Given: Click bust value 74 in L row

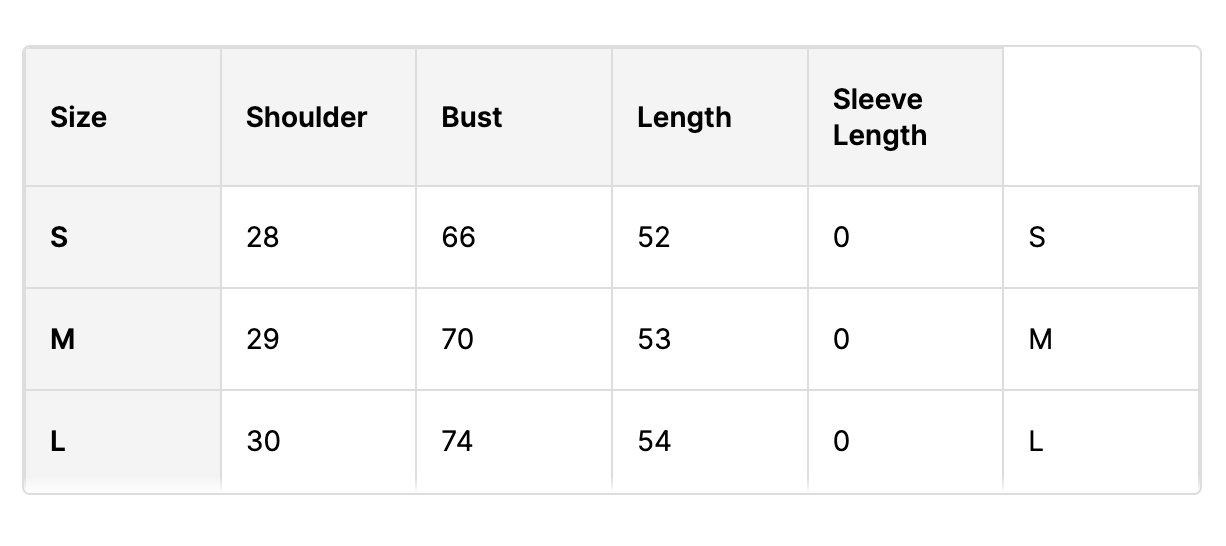Looking at the screenshot, I should tap(457, 442).
